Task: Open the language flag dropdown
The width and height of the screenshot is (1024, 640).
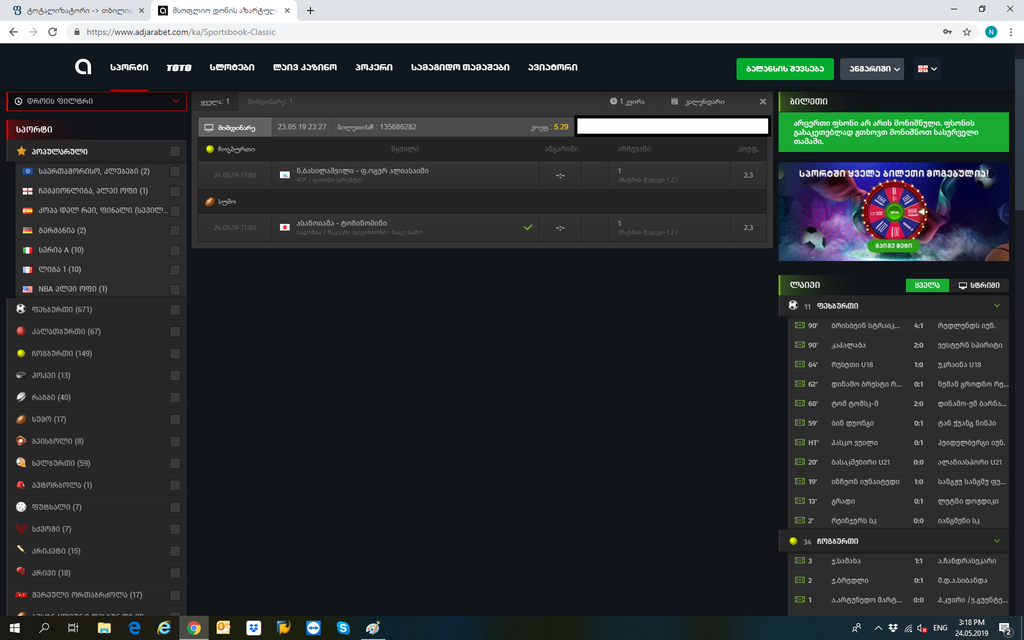Action: (927, 69)
